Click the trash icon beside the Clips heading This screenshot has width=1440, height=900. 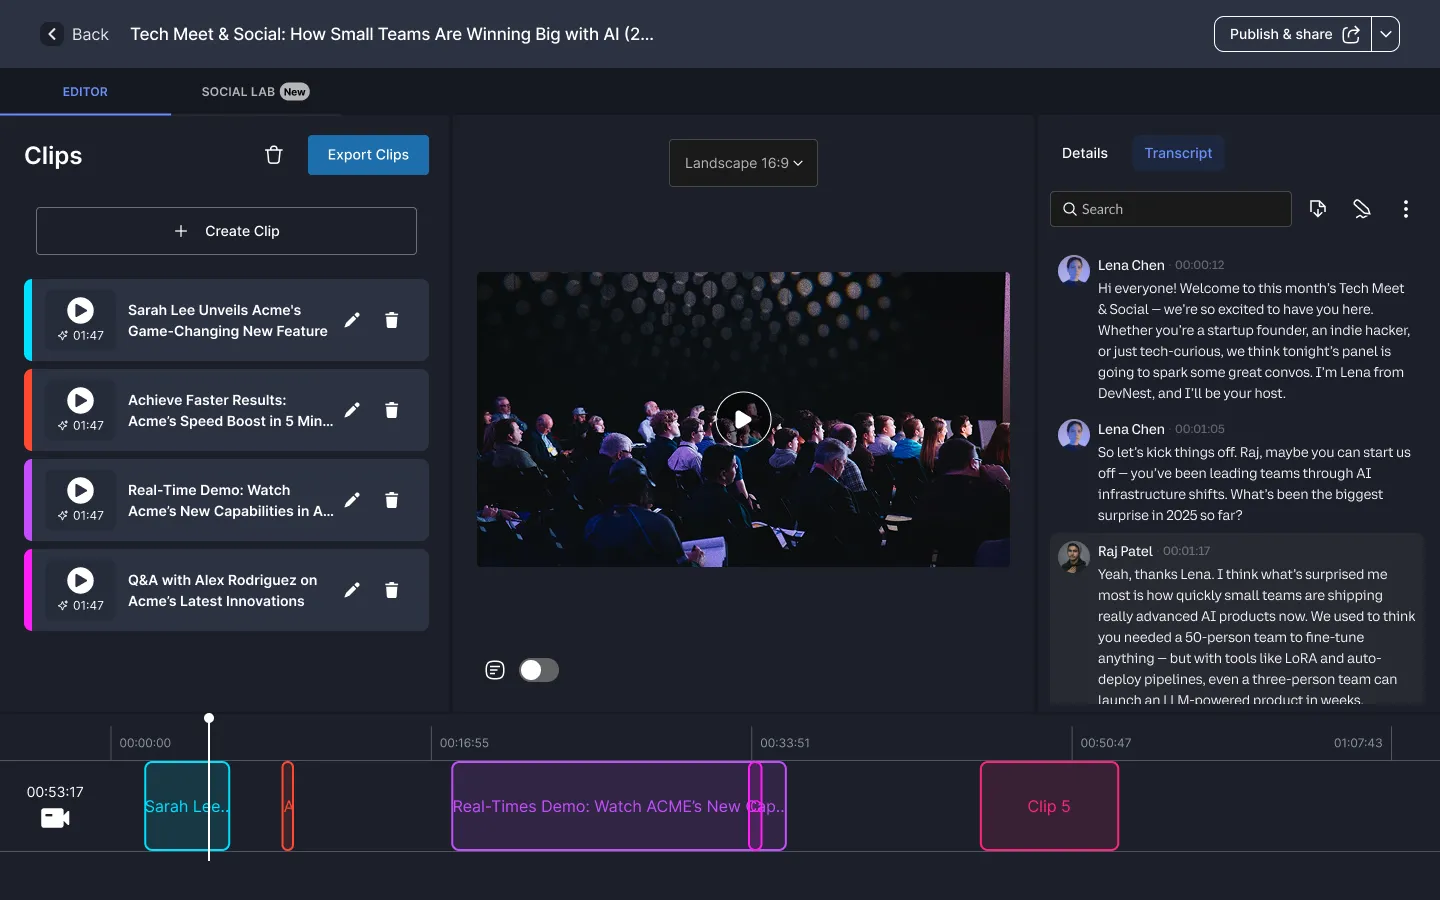274,155
